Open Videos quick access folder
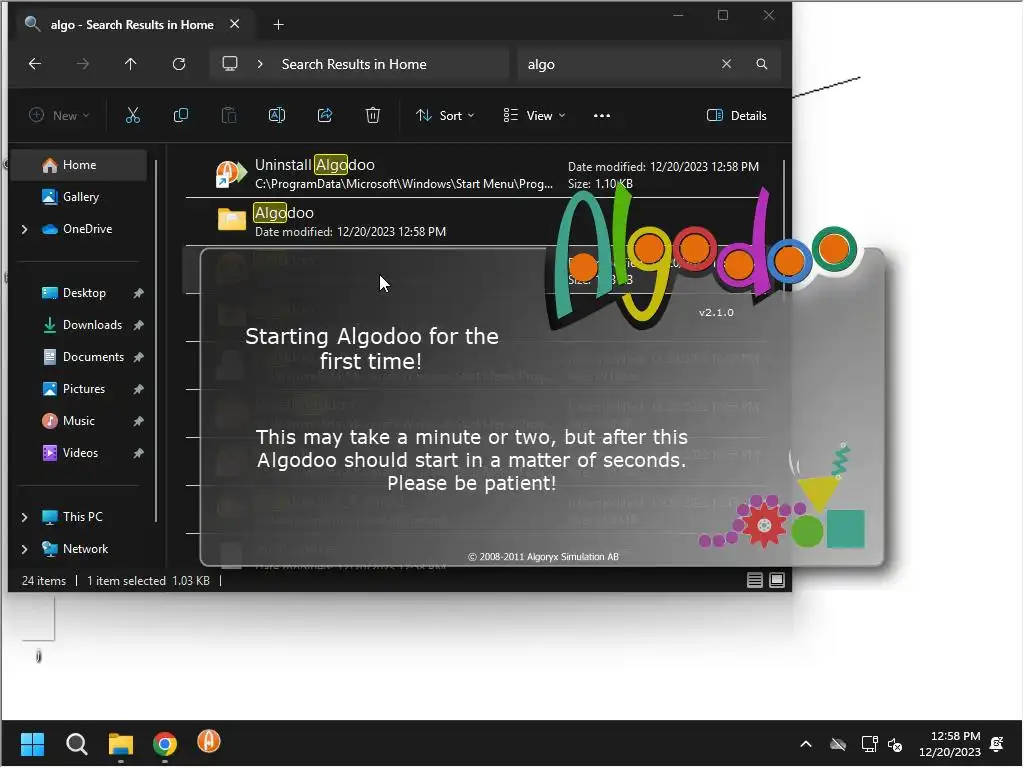 (x=79, y=453)
